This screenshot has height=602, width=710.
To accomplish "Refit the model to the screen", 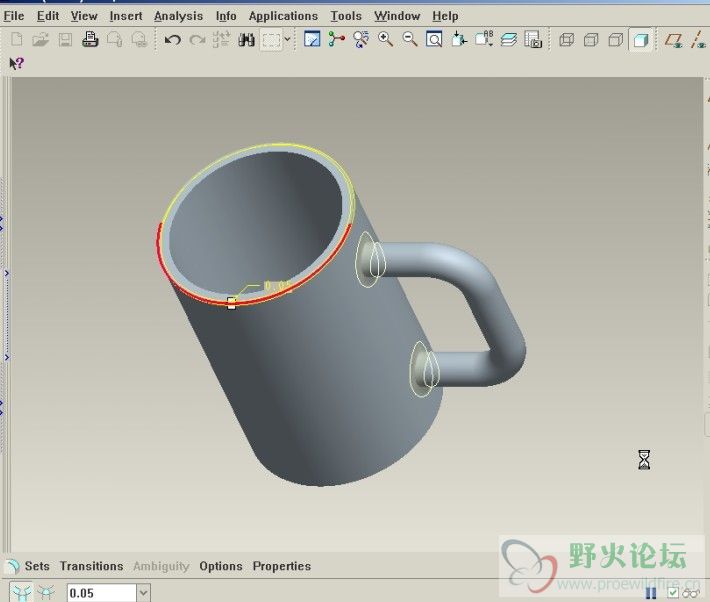I will point(434,39).
